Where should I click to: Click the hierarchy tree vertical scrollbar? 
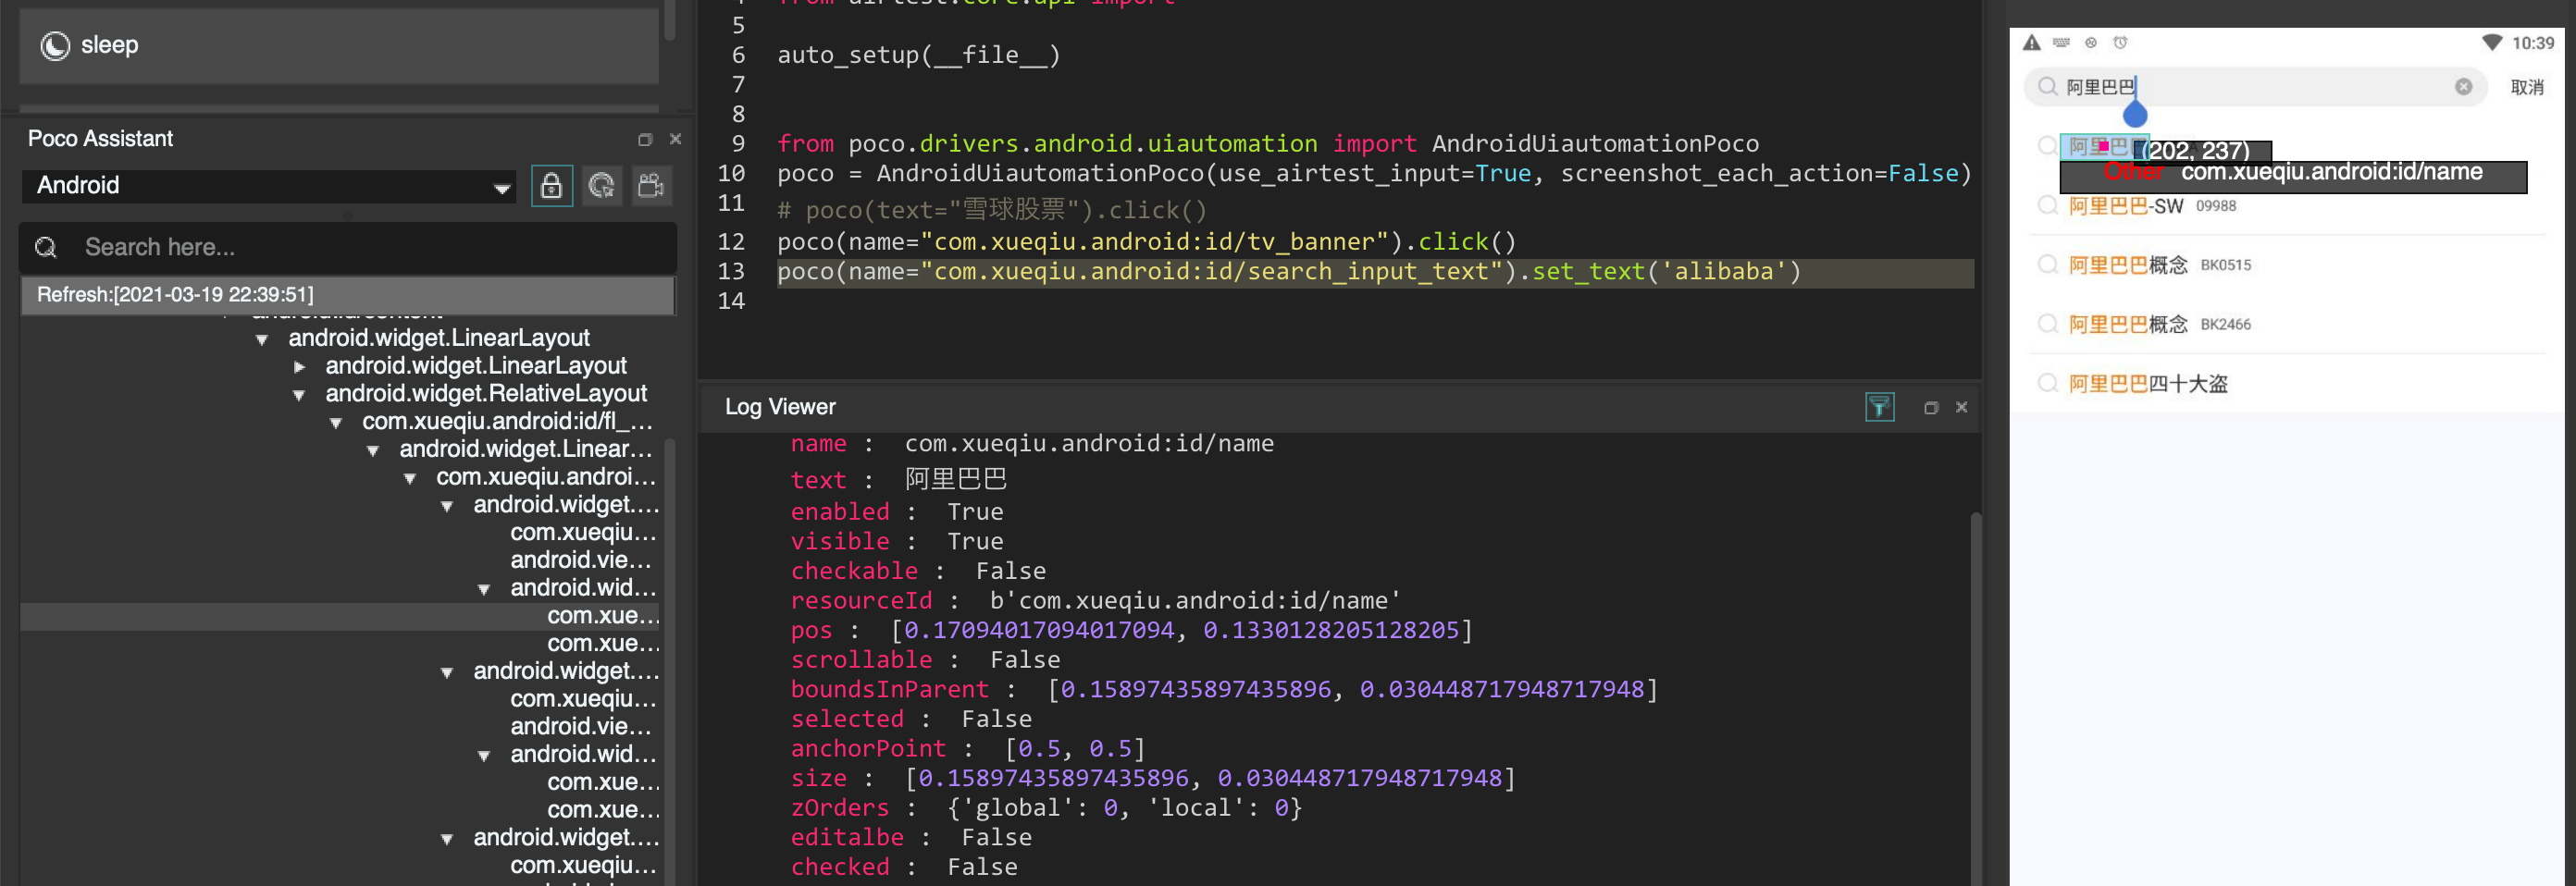click(x=670, y=660)
